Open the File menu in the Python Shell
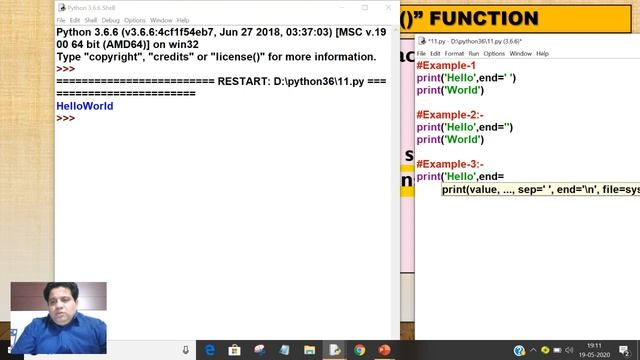This screenshot has height=360, width=640. coord(61,20)
